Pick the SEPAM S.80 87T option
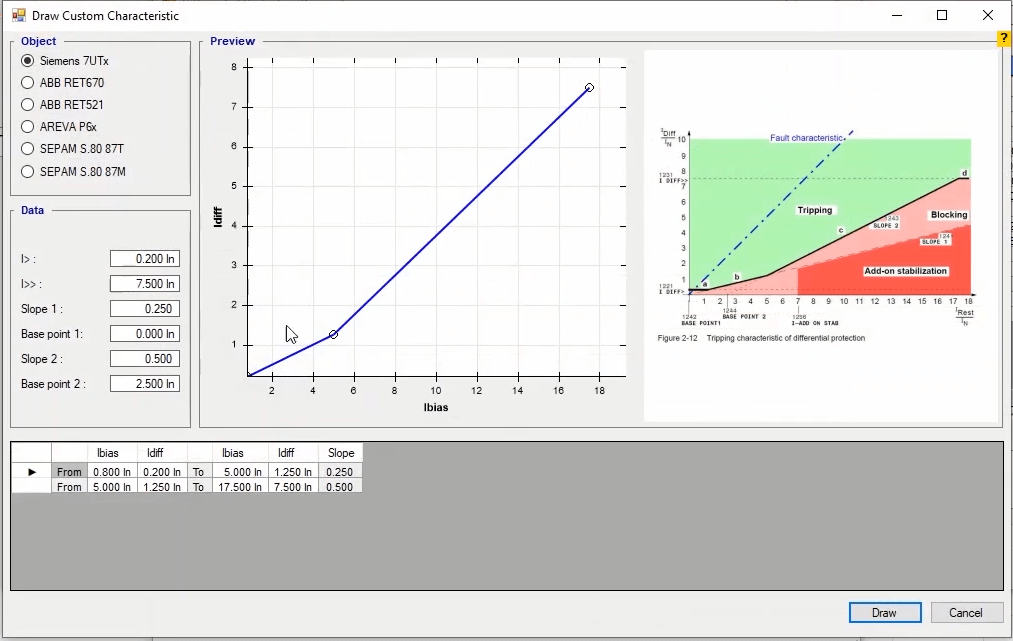 click(x=28, y=149)
